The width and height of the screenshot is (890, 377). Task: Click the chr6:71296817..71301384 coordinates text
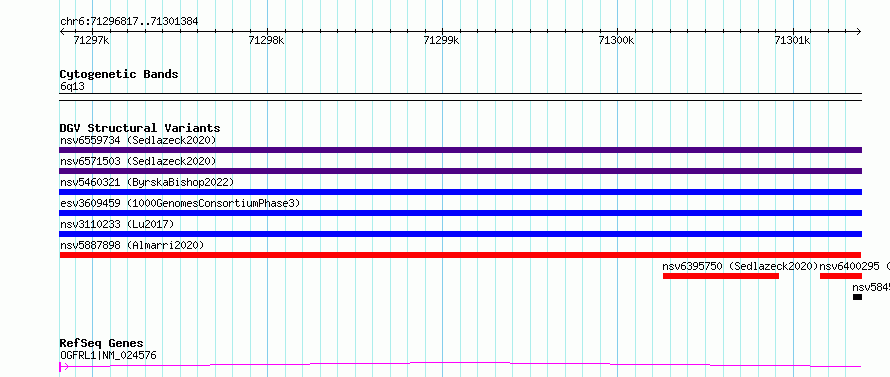click(129, 22)
